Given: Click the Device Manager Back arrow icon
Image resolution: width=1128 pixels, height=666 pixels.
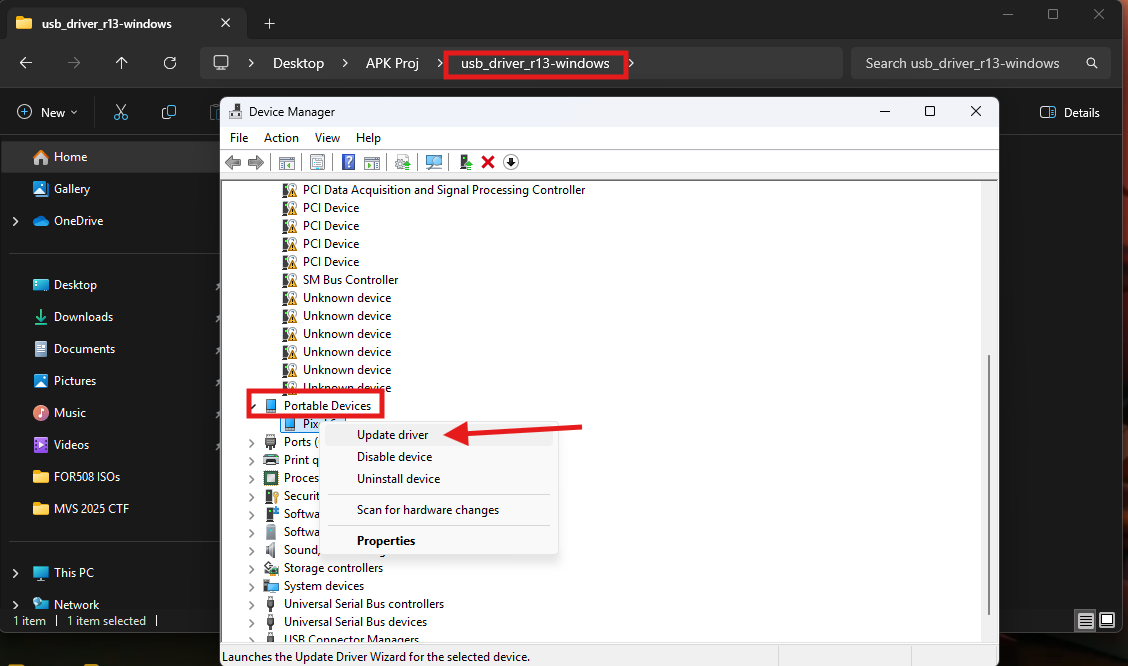Looking at the screenshot, I should [233, 162].
